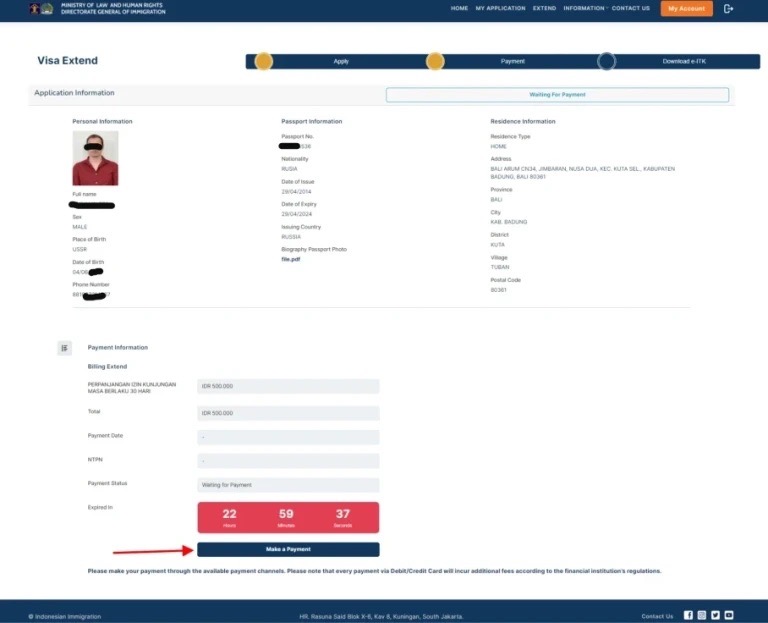768x623 pixels.
Task: Click the Payment Information list icon
Action: 65,348
